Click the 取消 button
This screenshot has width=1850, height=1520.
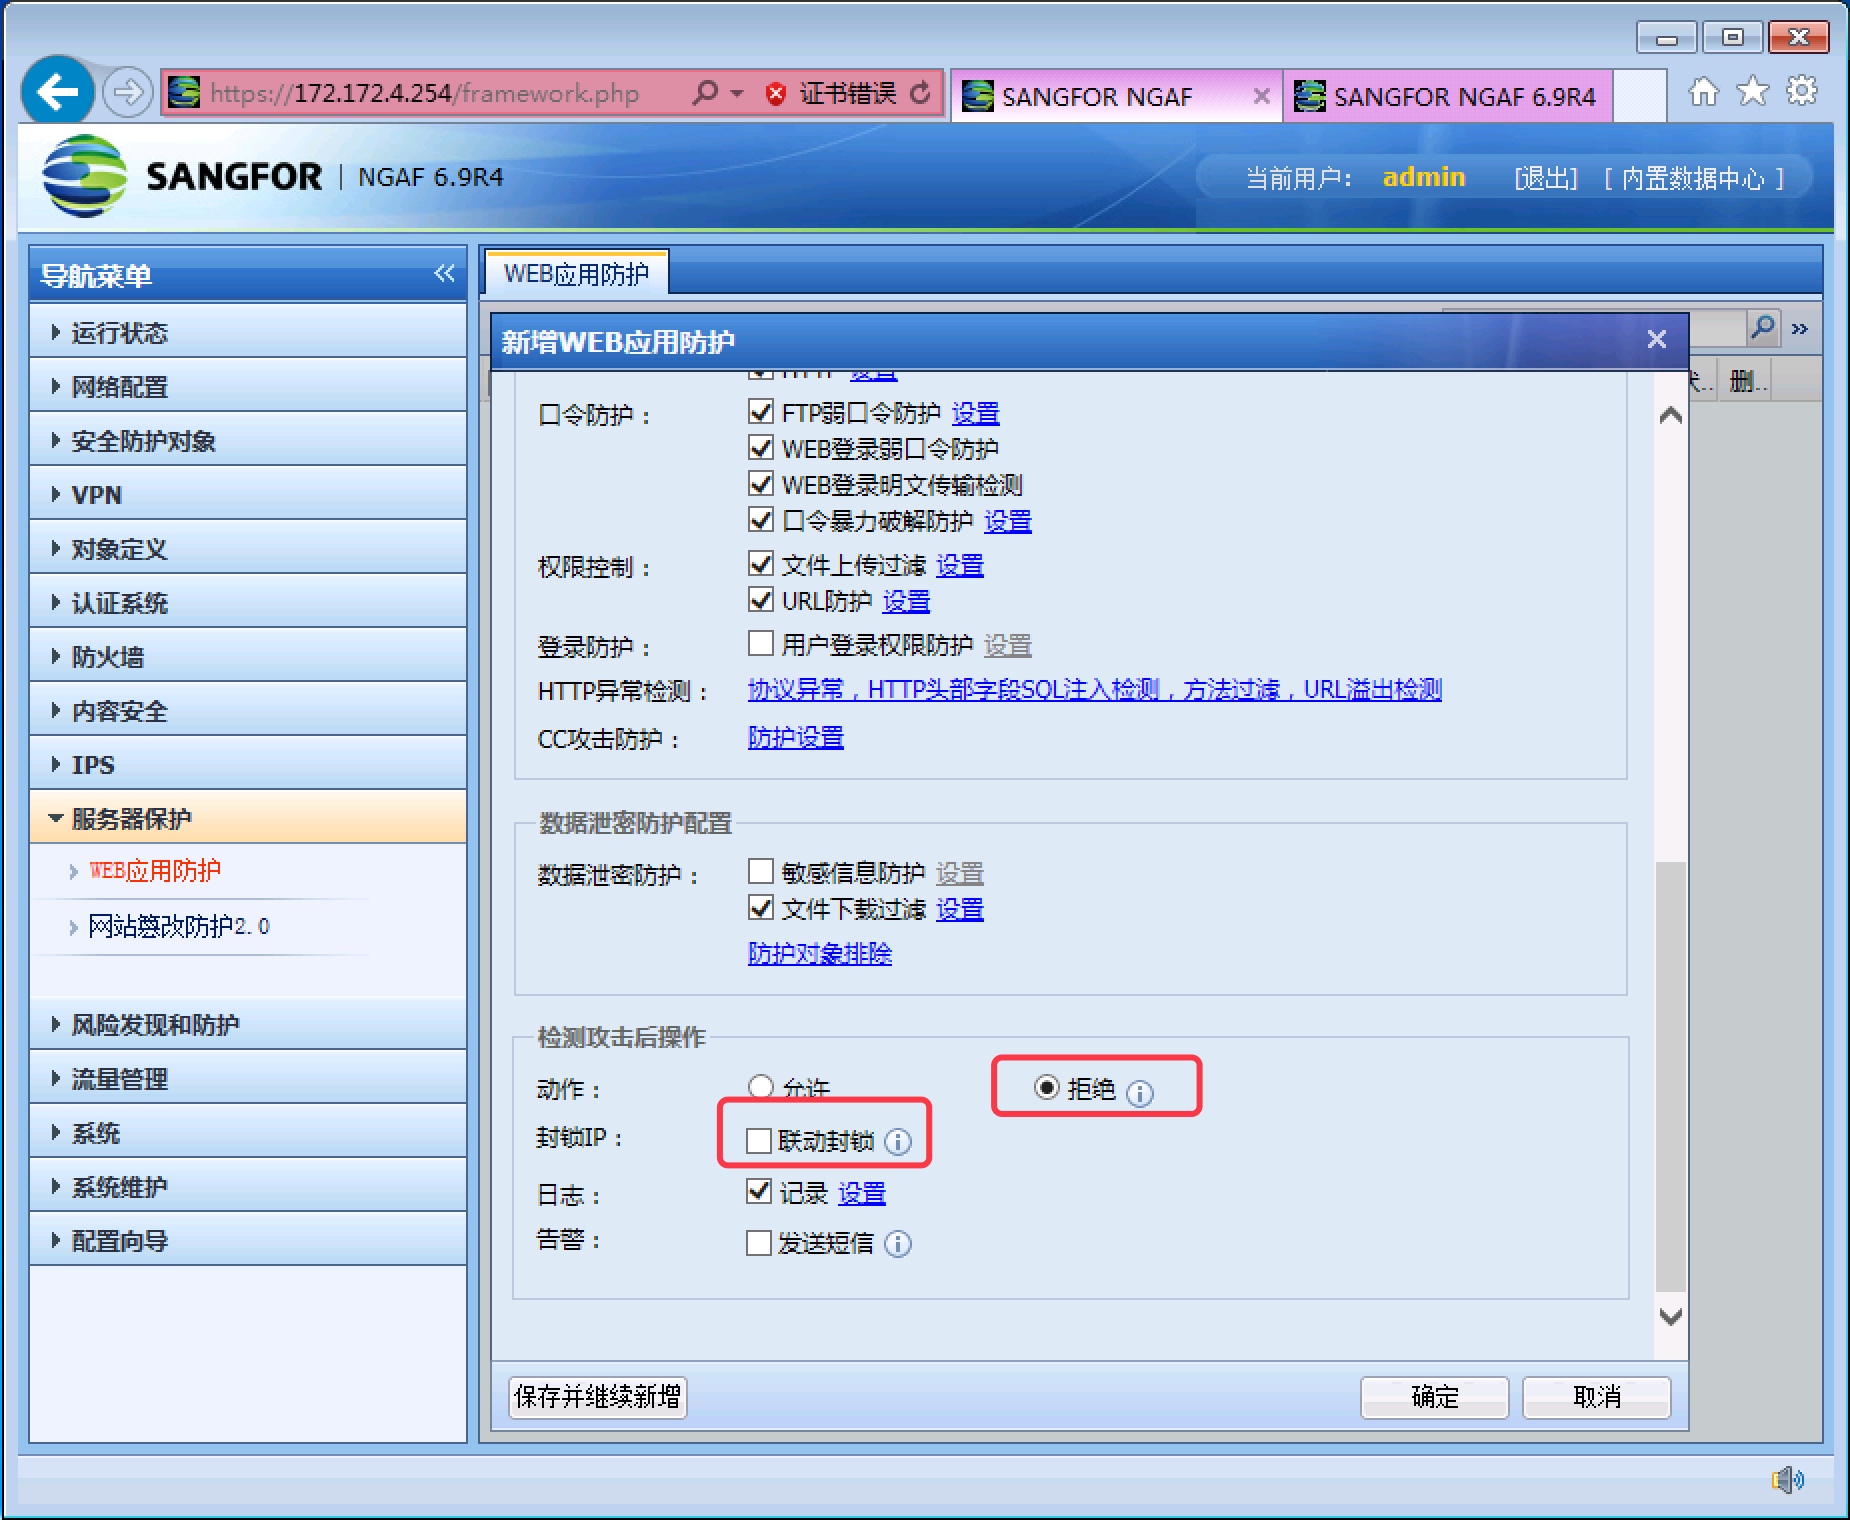(1596, 1397)
